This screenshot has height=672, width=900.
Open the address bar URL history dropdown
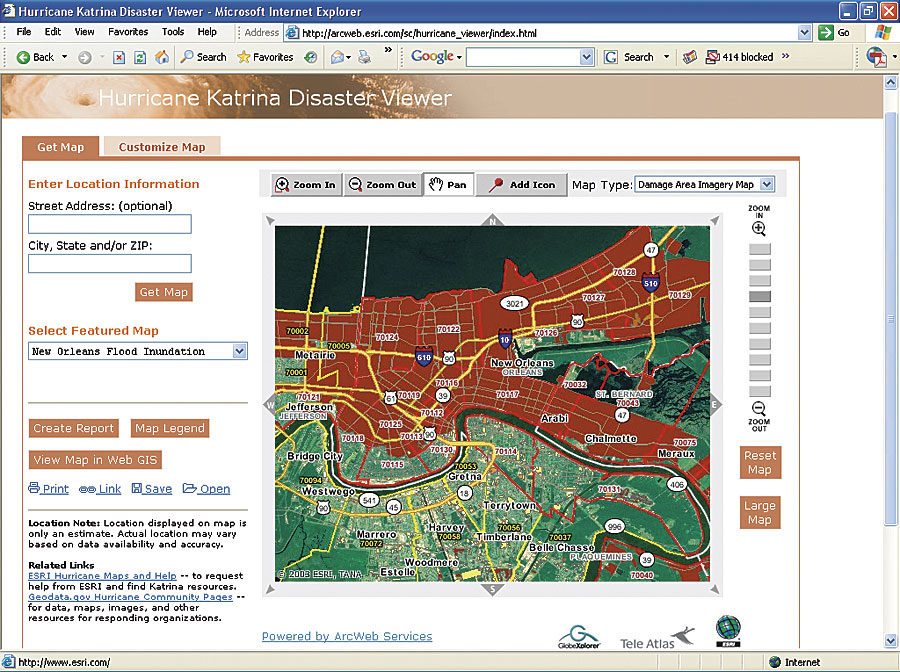[805, 33]
